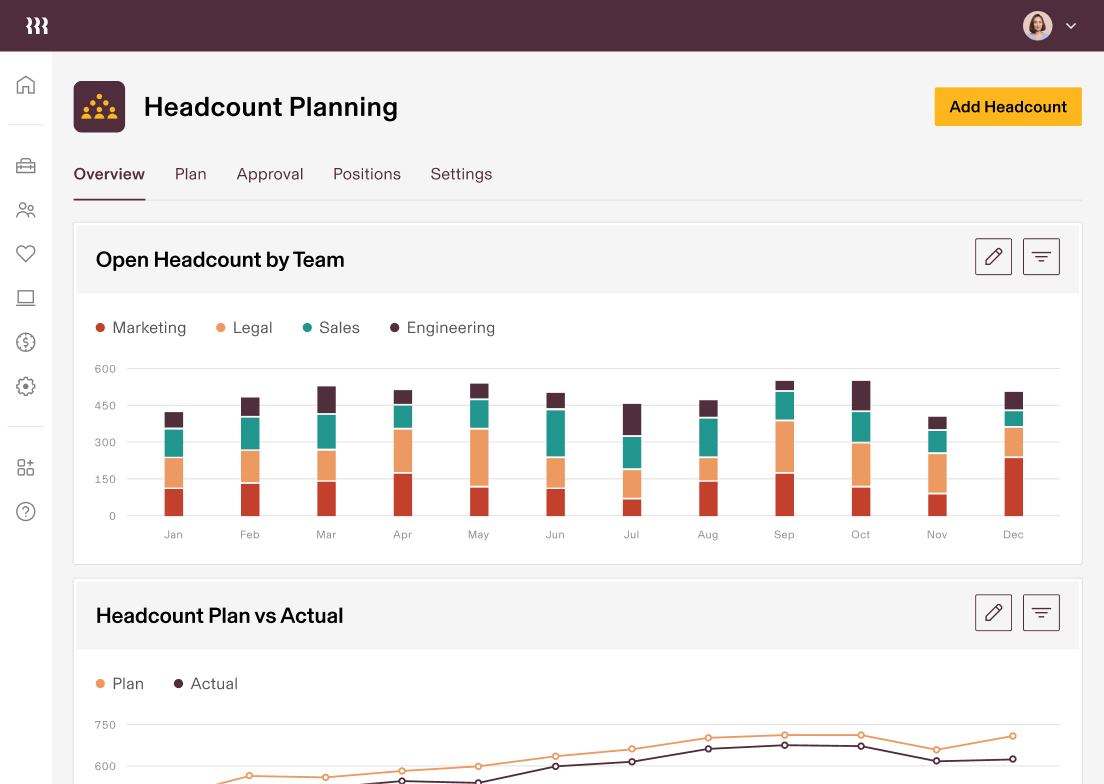Select the Home icon in the sidebar
The image size is (1104, 784).
26,84
